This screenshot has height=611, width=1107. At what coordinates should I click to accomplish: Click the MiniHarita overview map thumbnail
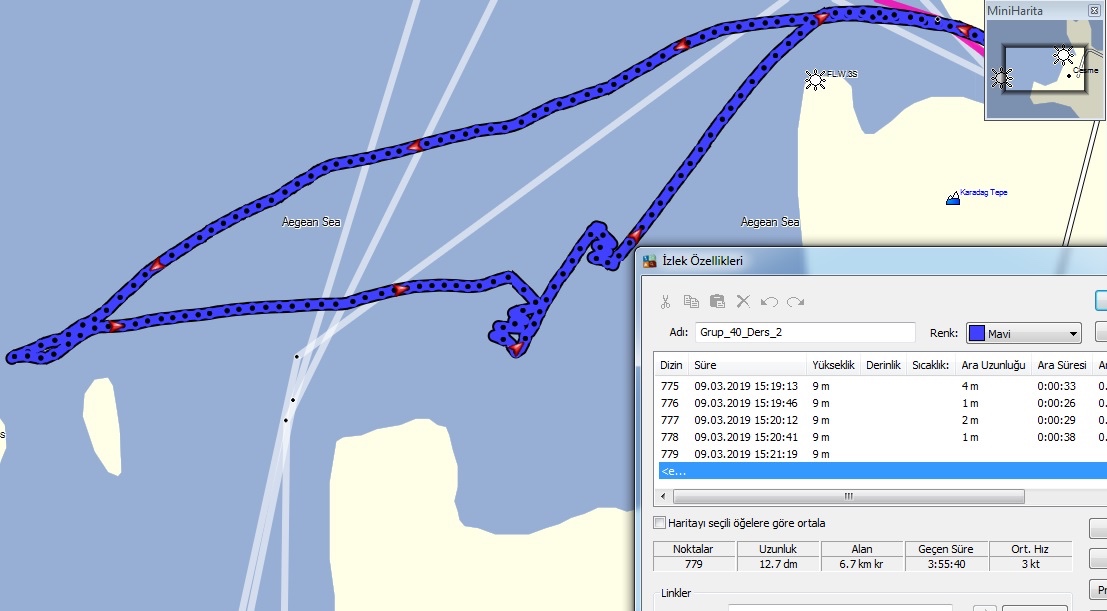click(1045, 69)
